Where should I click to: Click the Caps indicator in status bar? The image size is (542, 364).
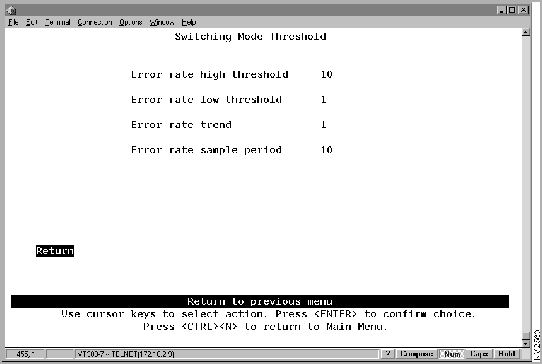[x=479, y=354]
